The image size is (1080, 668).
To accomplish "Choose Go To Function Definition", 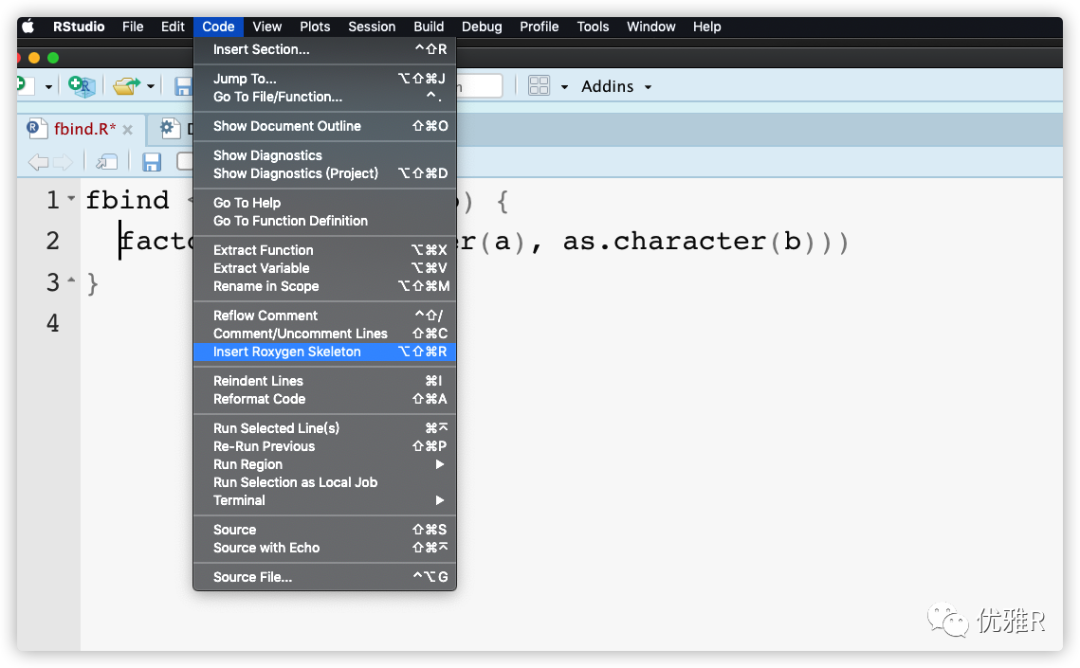I will [x=324, y=221].
